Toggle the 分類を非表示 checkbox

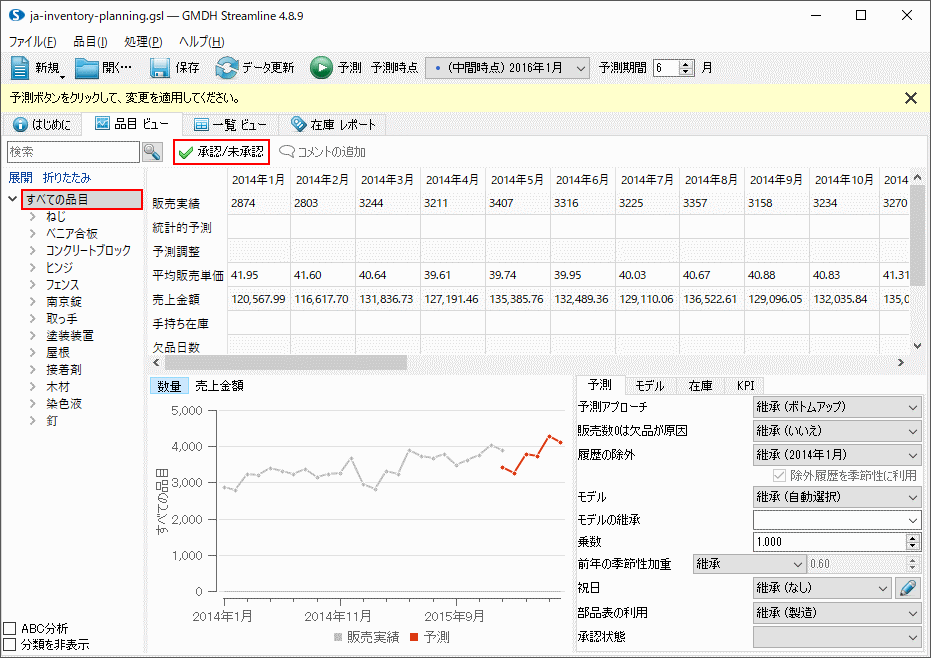click(10, 645)
